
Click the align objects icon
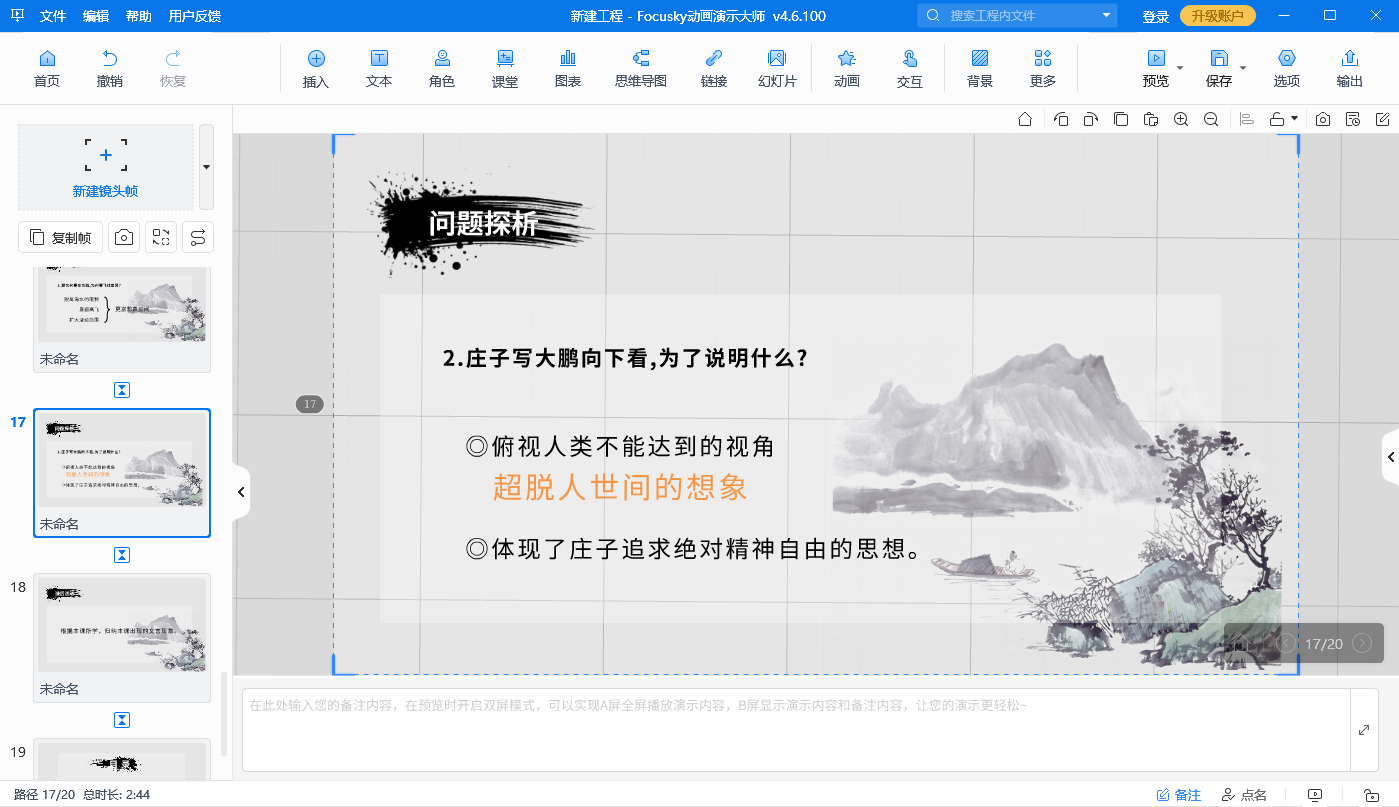(1247, 119)
